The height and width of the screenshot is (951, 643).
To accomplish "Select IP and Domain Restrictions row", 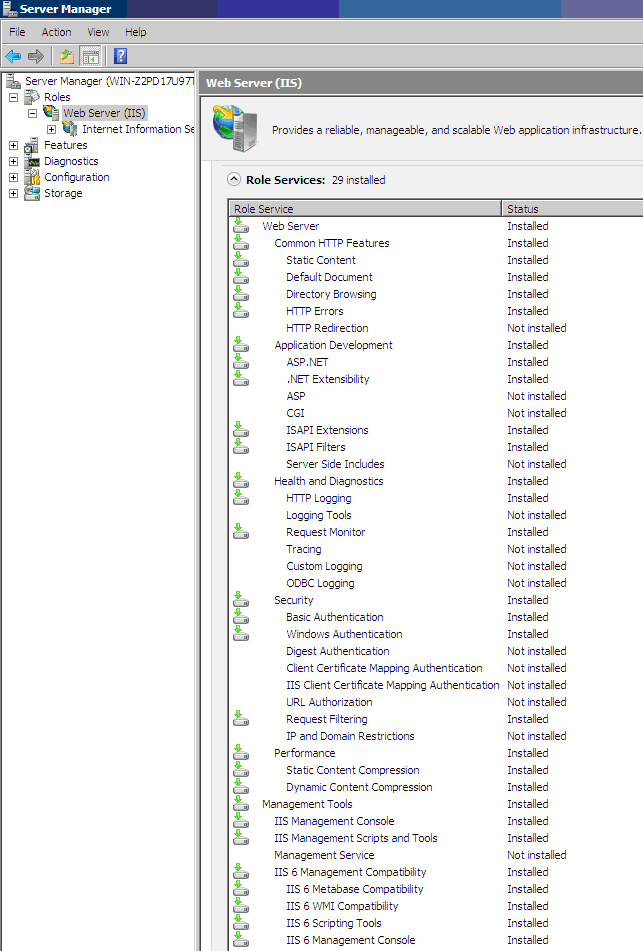I will pos(436,736).
